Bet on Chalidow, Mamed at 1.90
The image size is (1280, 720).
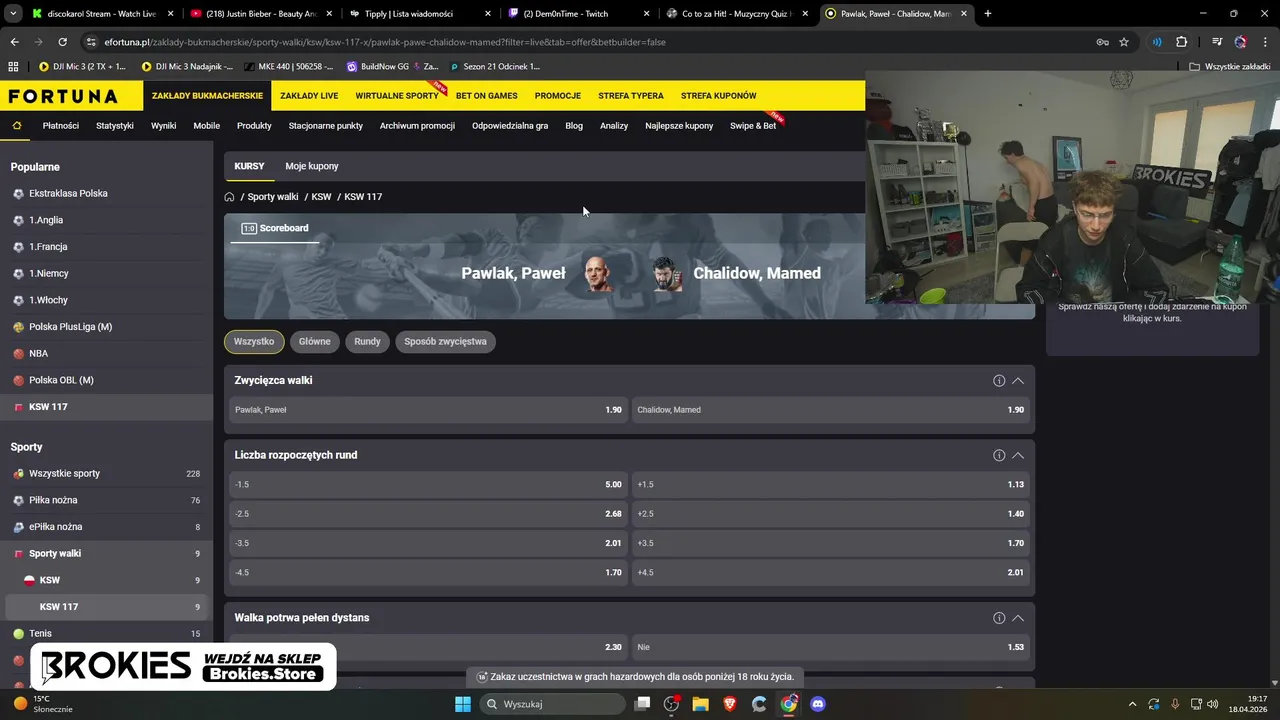click(x=830, y=410)
